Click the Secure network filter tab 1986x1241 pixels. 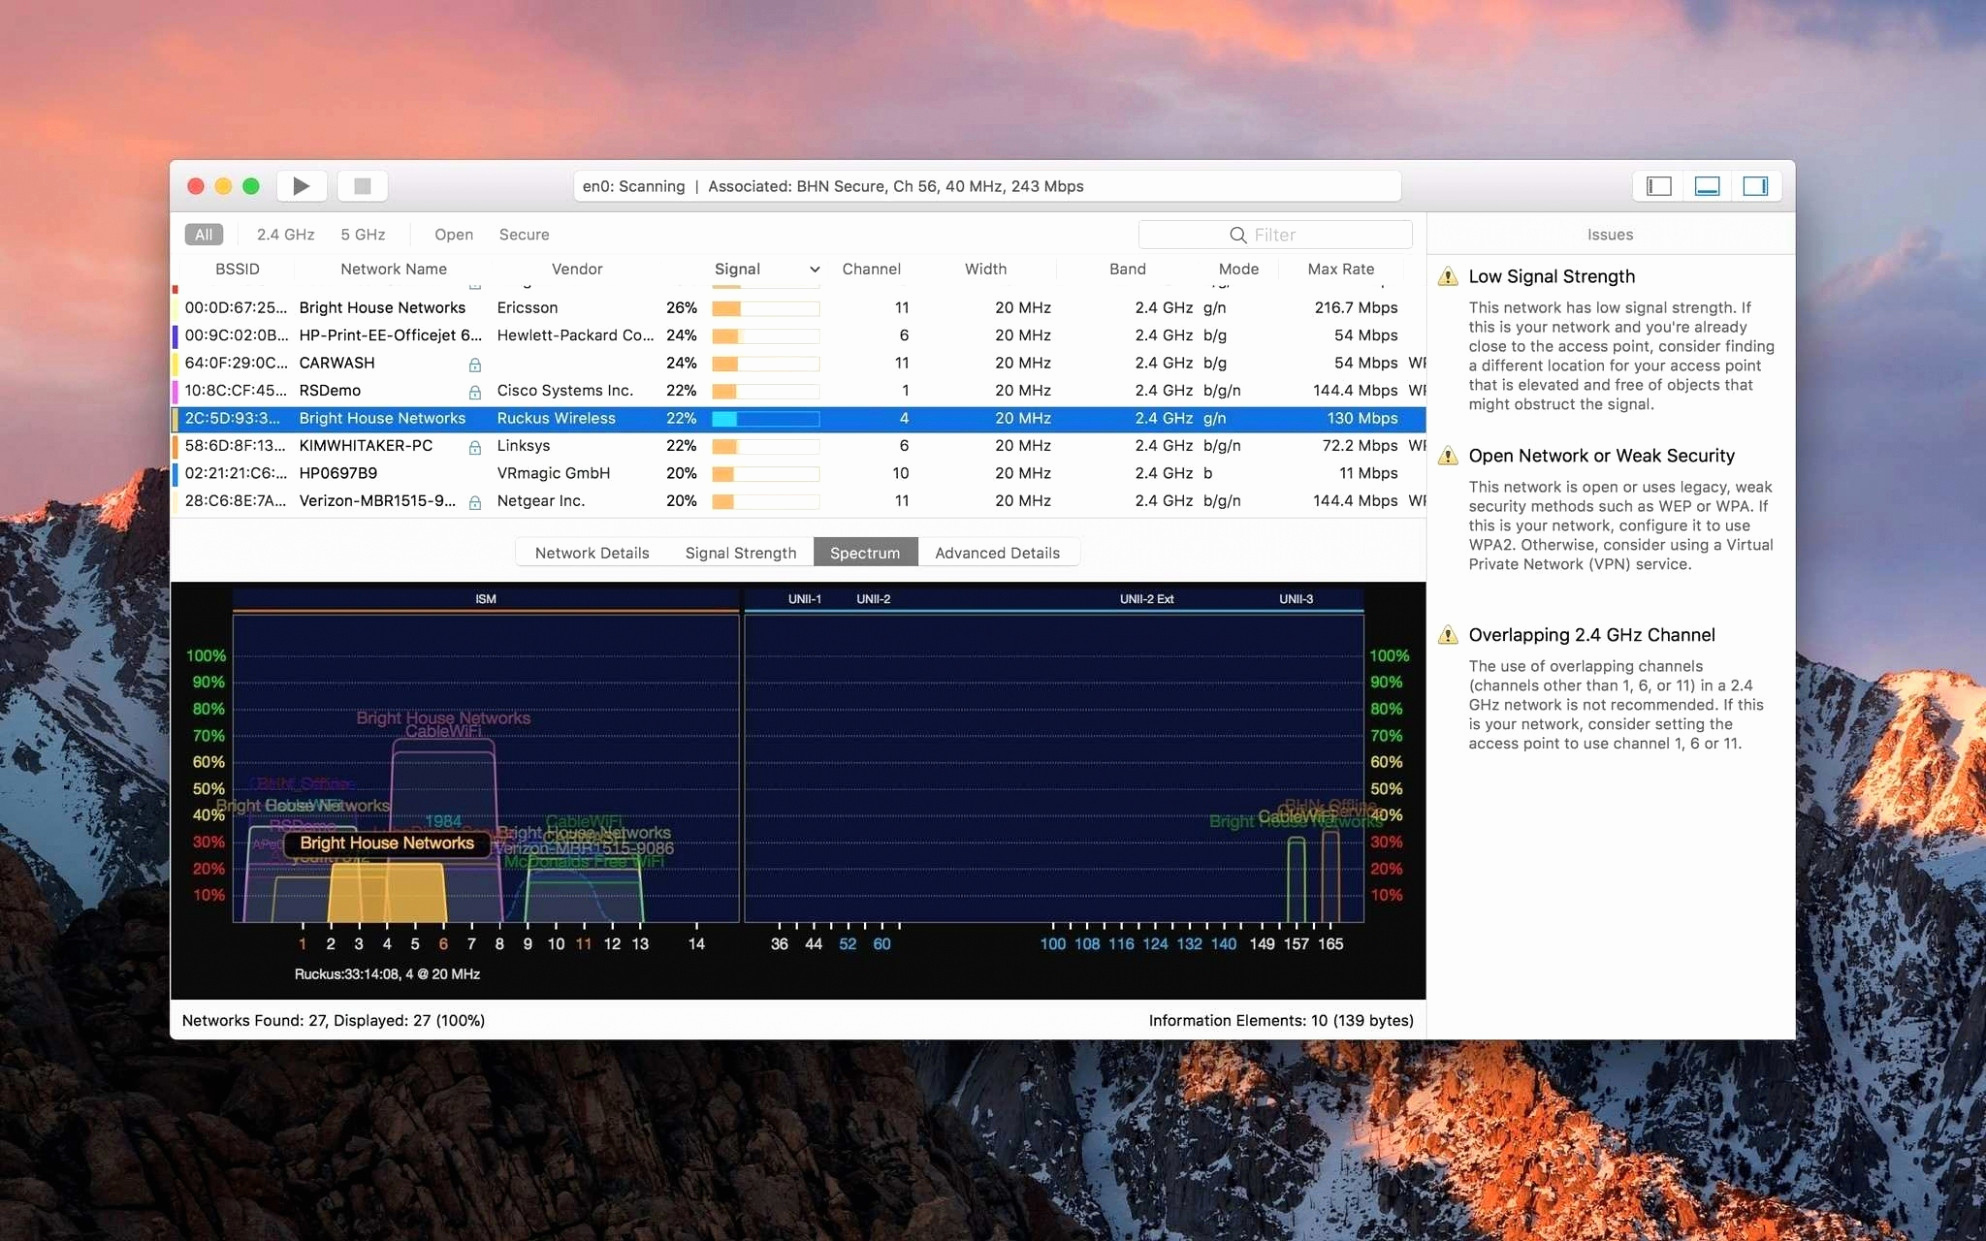click(x=522, y=233)
